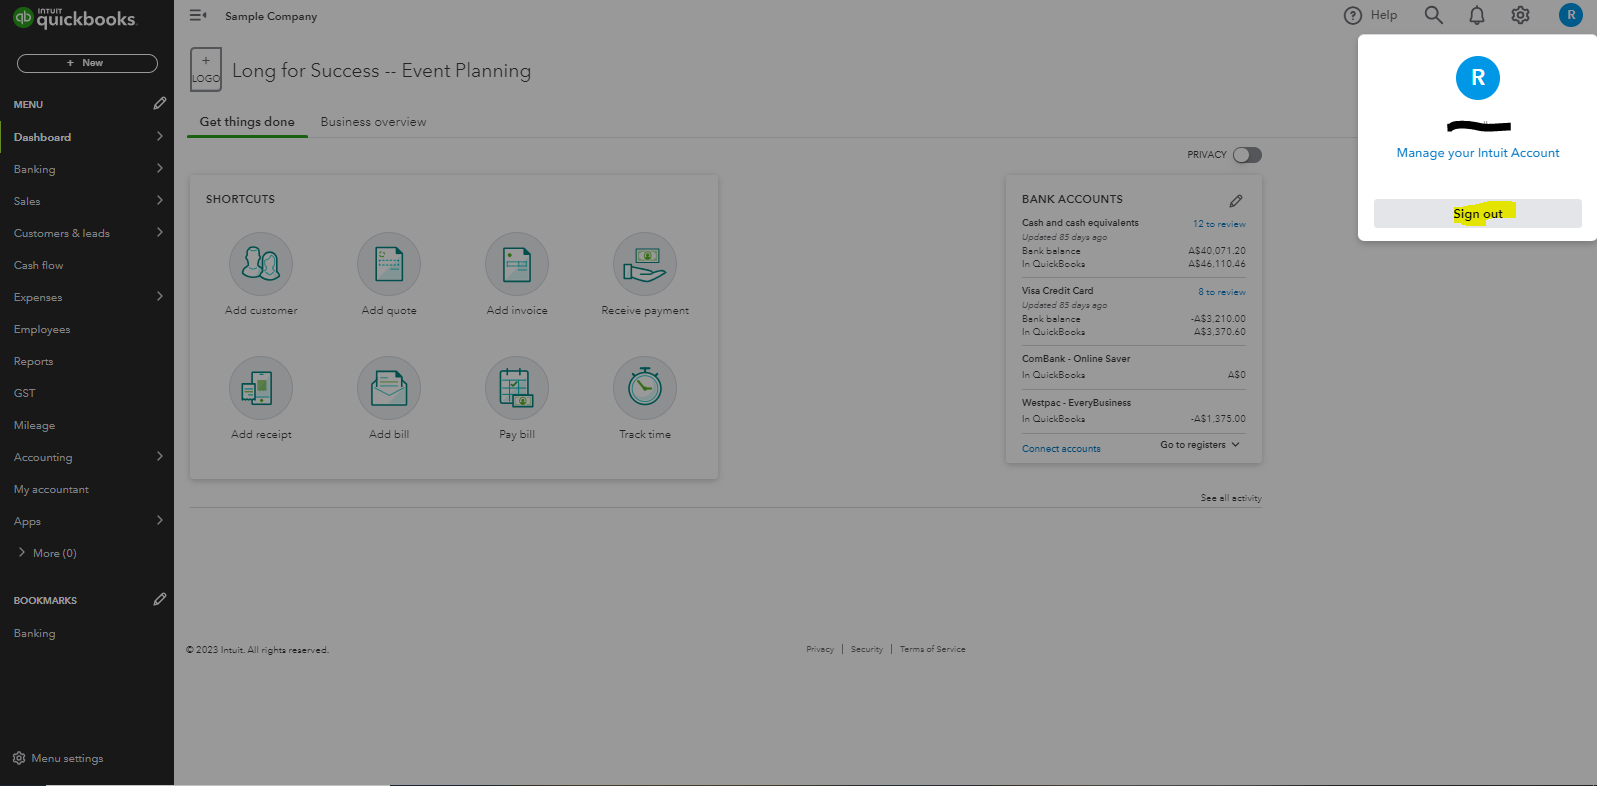Open Reports in the left menu
The image size is (1597, 786).
pos(34,361)
